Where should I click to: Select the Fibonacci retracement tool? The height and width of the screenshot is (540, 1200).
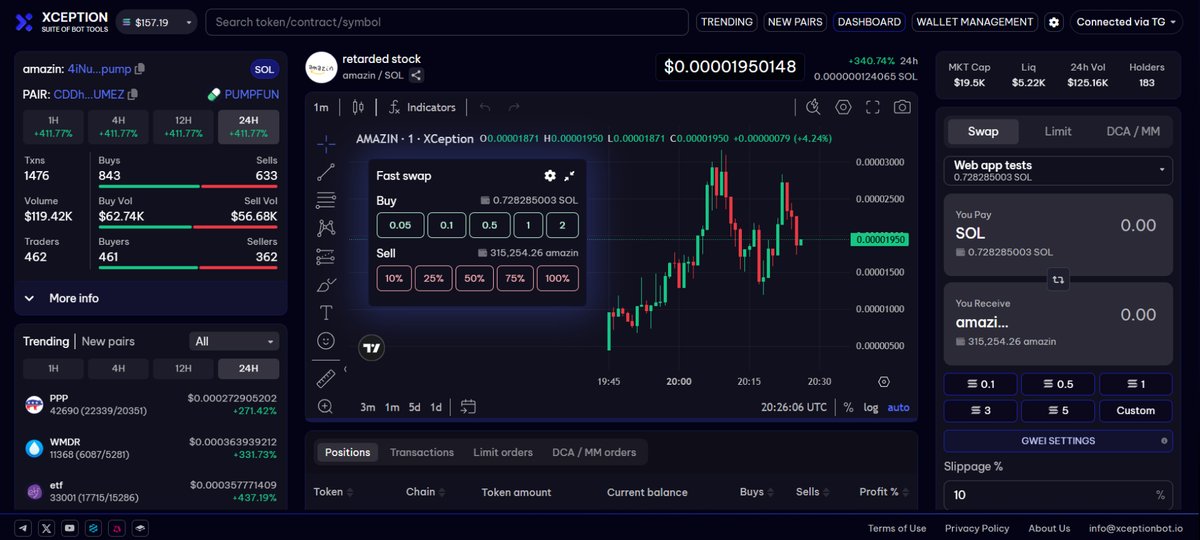(326, 200)
